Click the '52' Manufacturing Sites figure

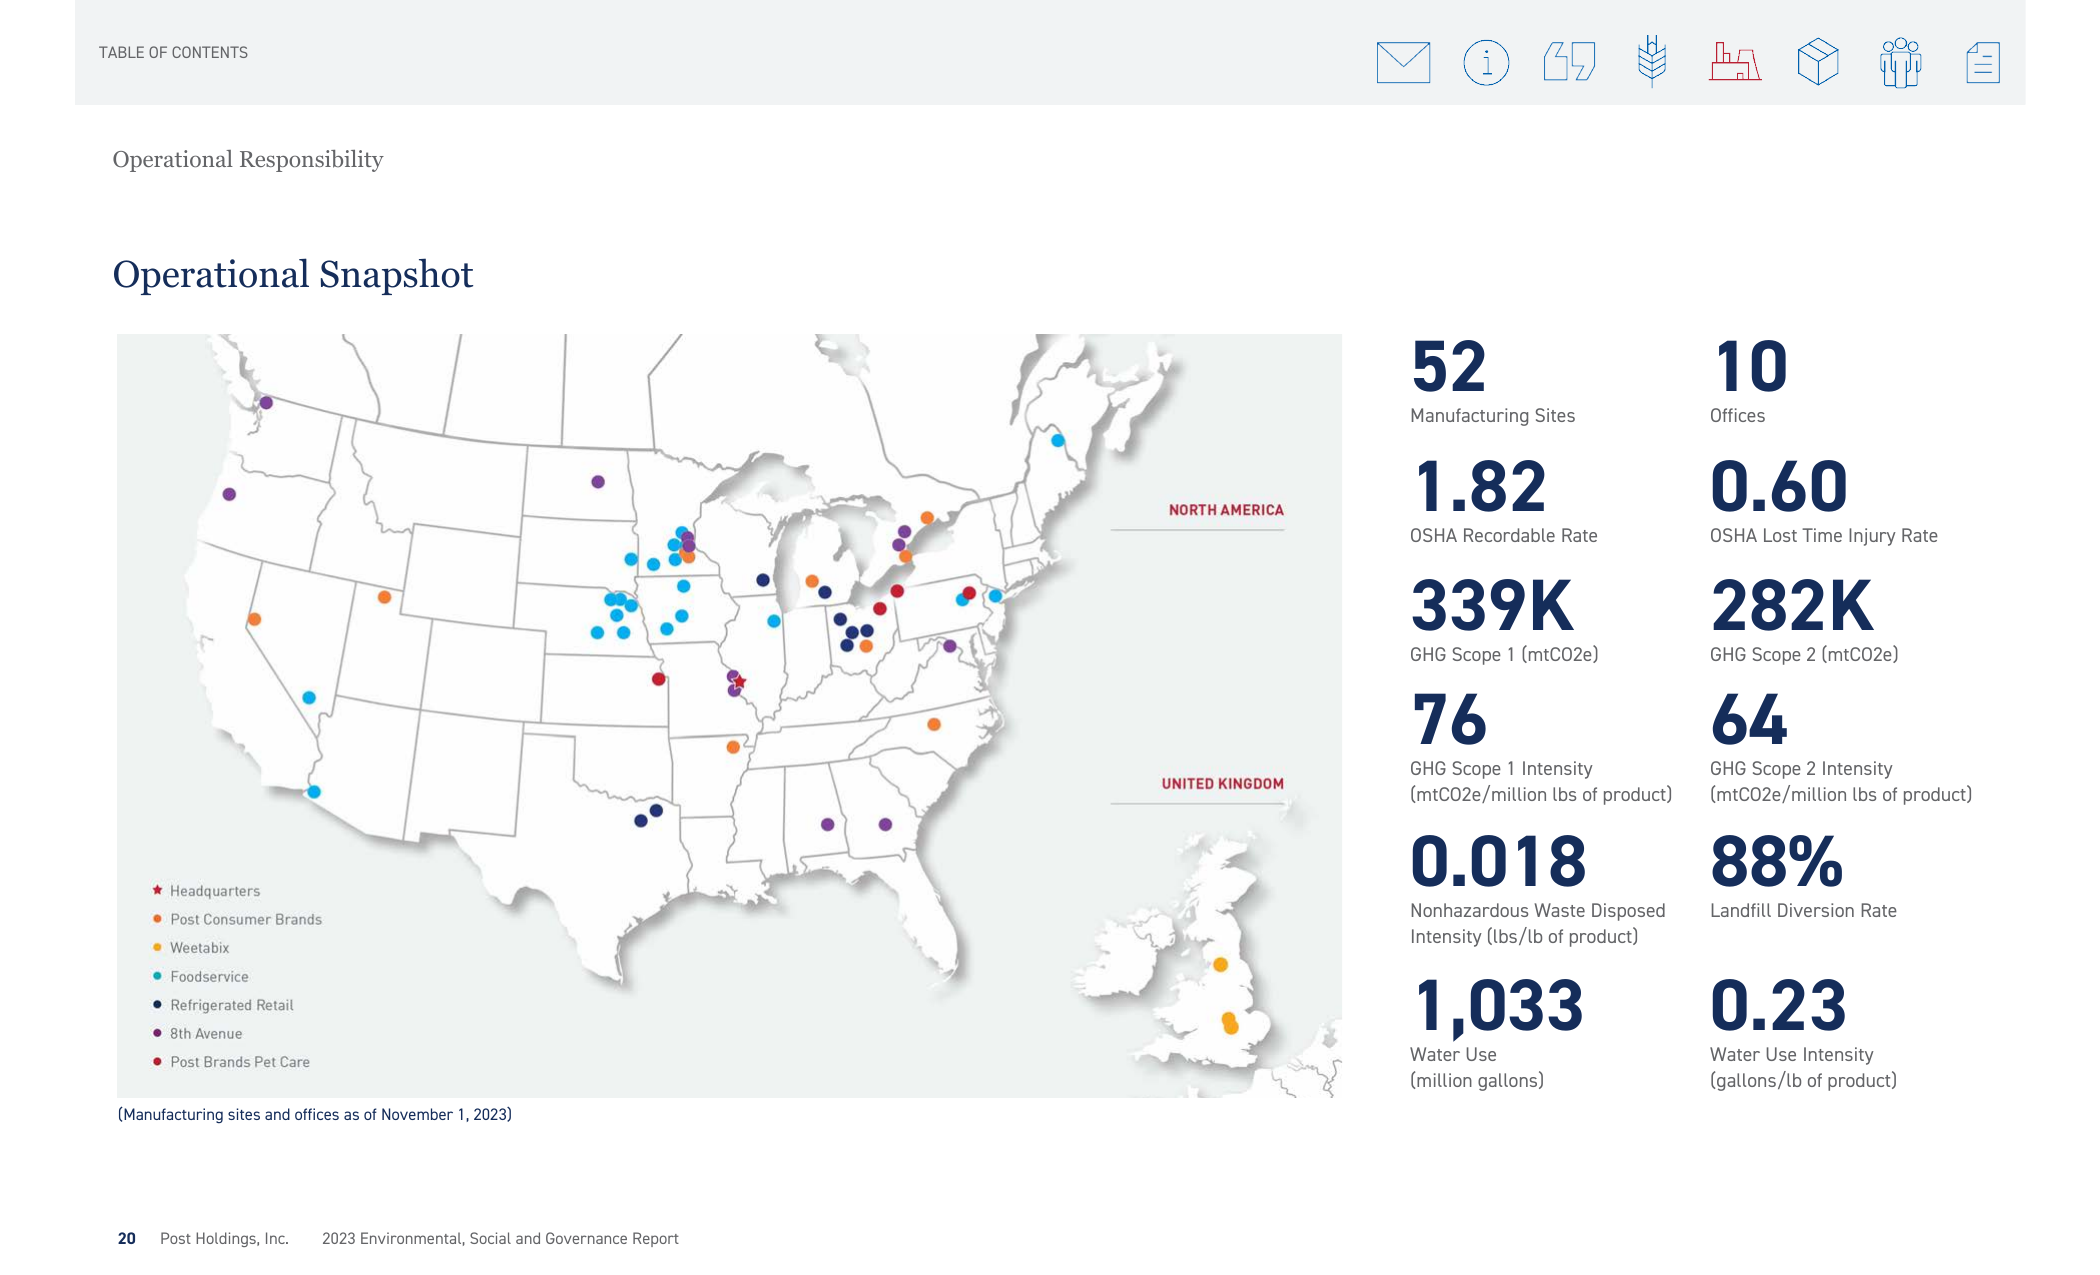click(x=1448, y=367)
